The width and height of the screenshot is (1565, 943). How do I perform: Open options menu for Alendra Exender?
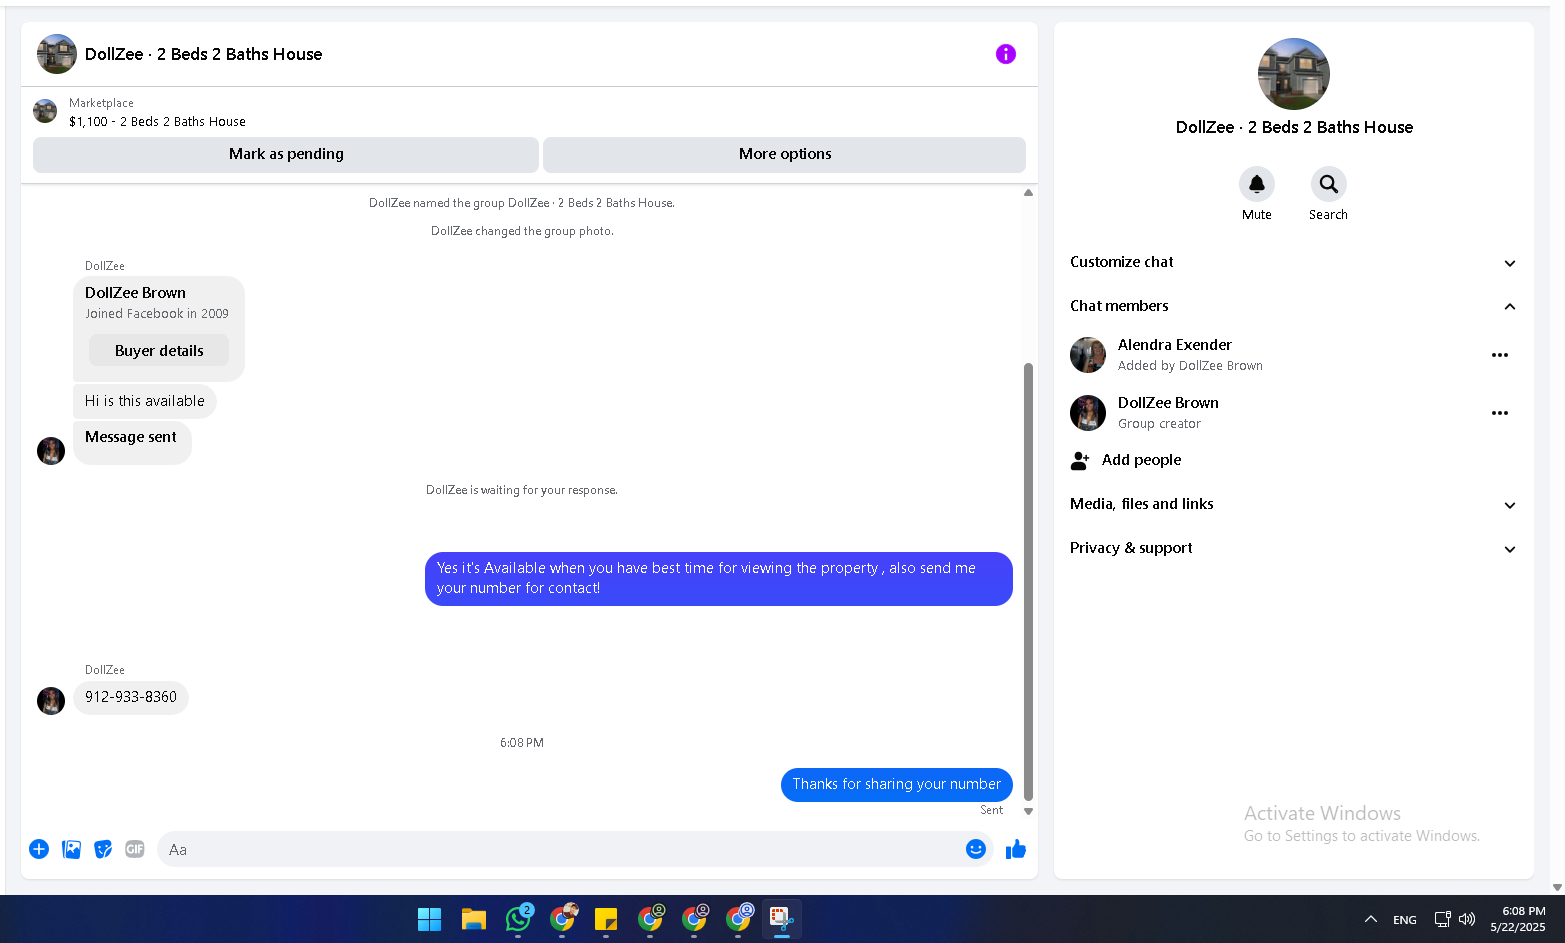(x=1500, y=355)
